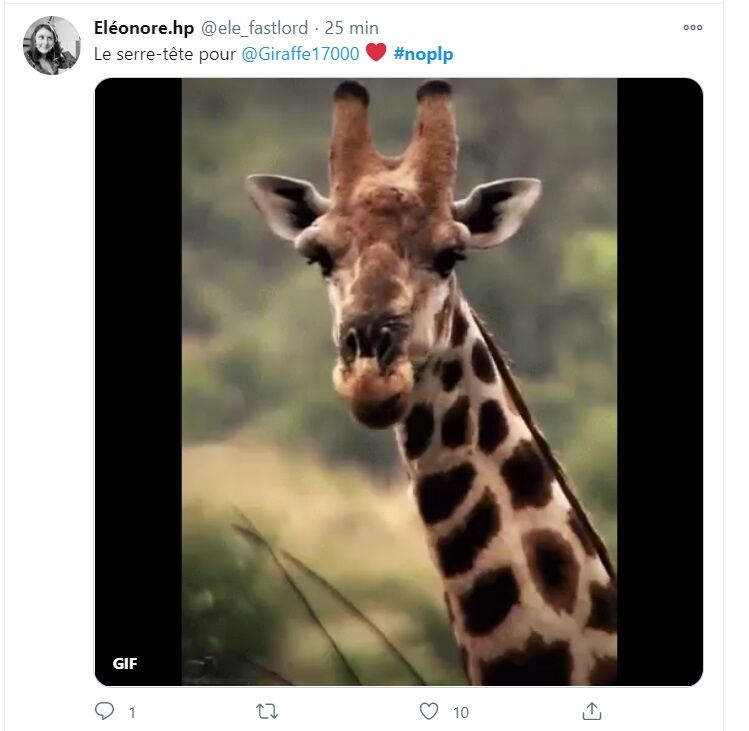Like the tweet with the heart outline

(428, 711)
